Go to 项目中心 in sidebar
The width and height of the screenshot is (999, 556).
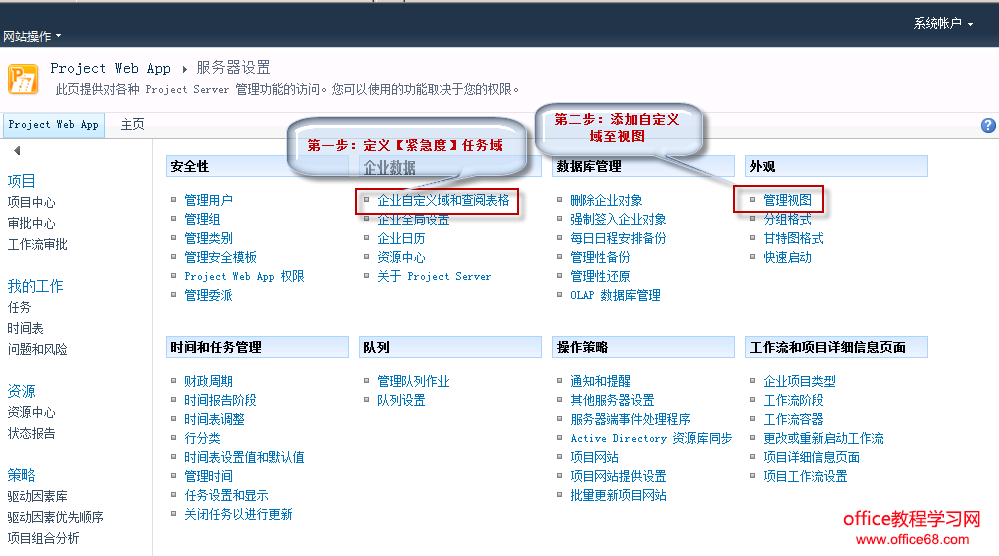point(31,203)
